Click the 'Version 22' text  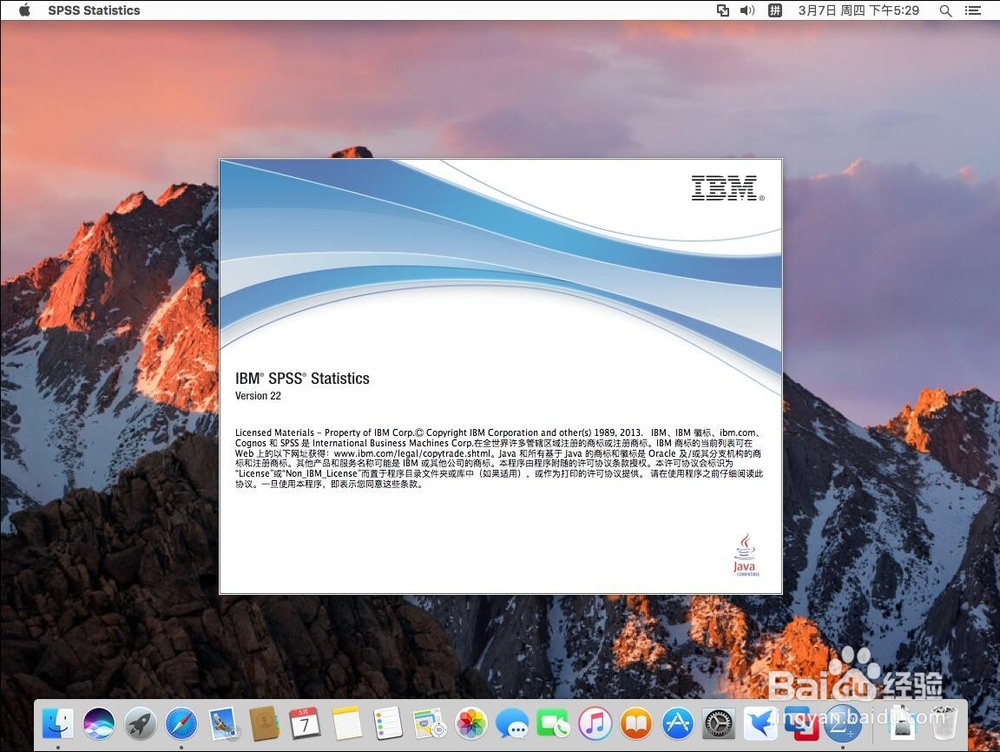(x=258, y=395)
